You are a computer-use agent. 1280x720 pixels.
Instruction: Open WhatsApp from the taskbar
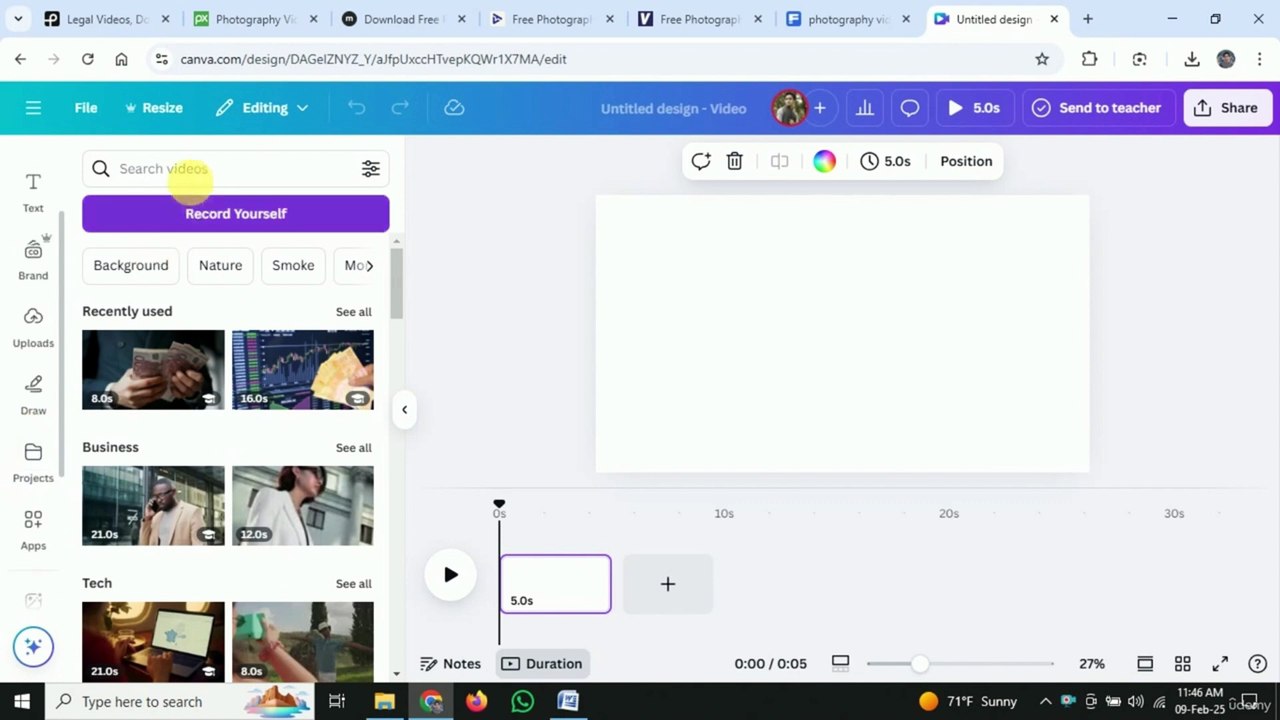tap(522, 702)
